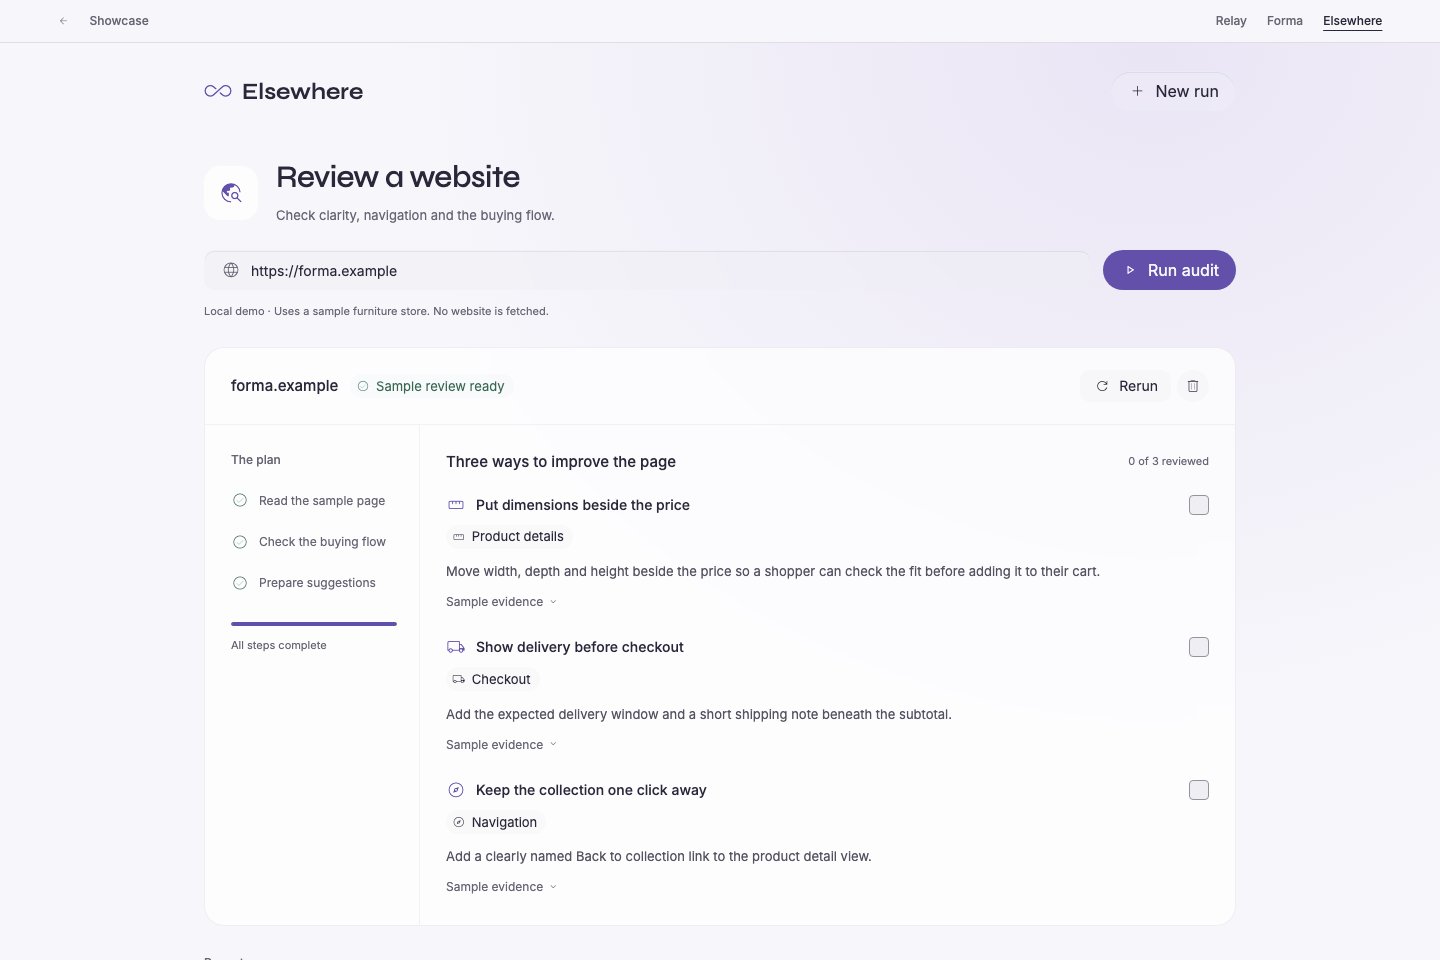The width and height of the screenshot is (1440, 960).
Task: Start the audit with Run audit
Action: (1169, 270)
